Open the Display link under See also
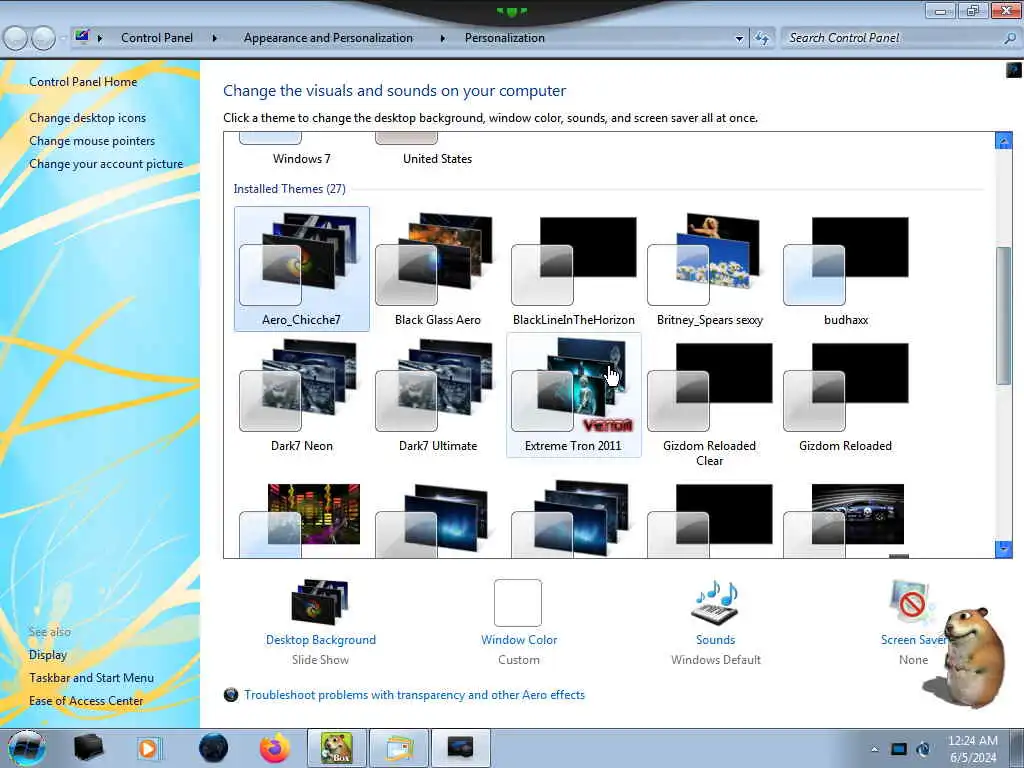Screen dimensions: 1024x768 tap(48, 654)
